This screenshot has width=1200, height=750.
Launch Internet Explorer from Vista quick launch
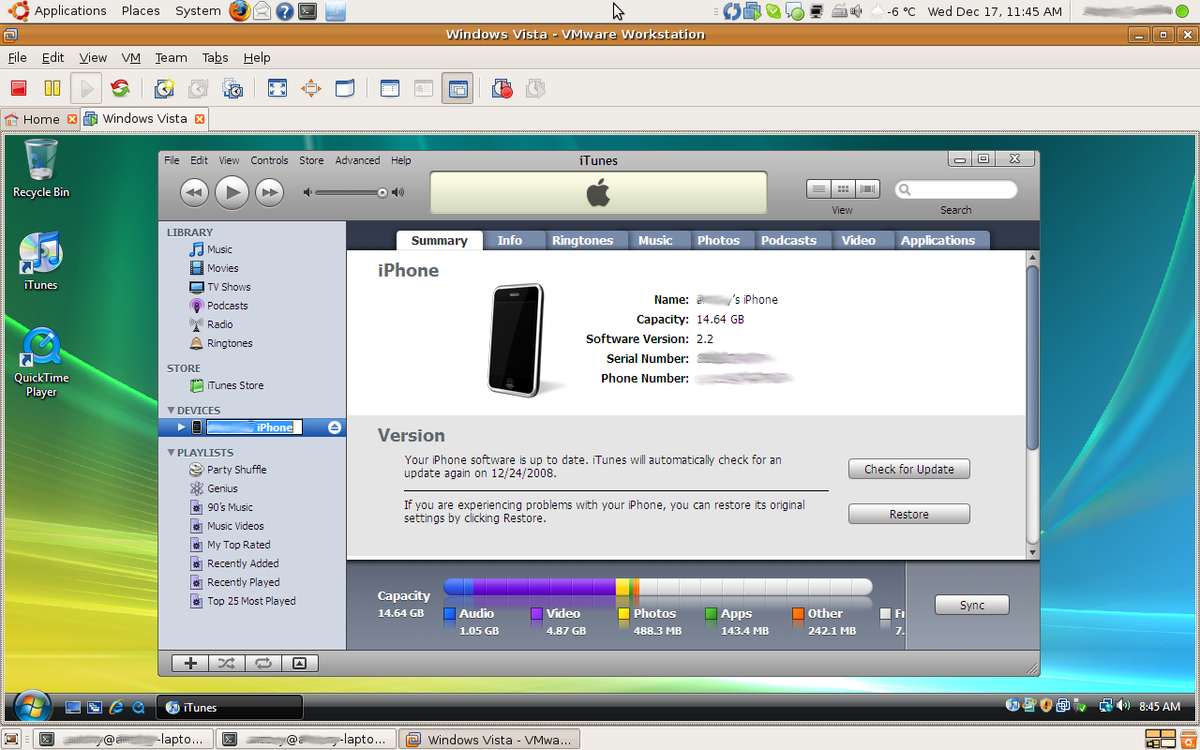[x=116, y=707]
